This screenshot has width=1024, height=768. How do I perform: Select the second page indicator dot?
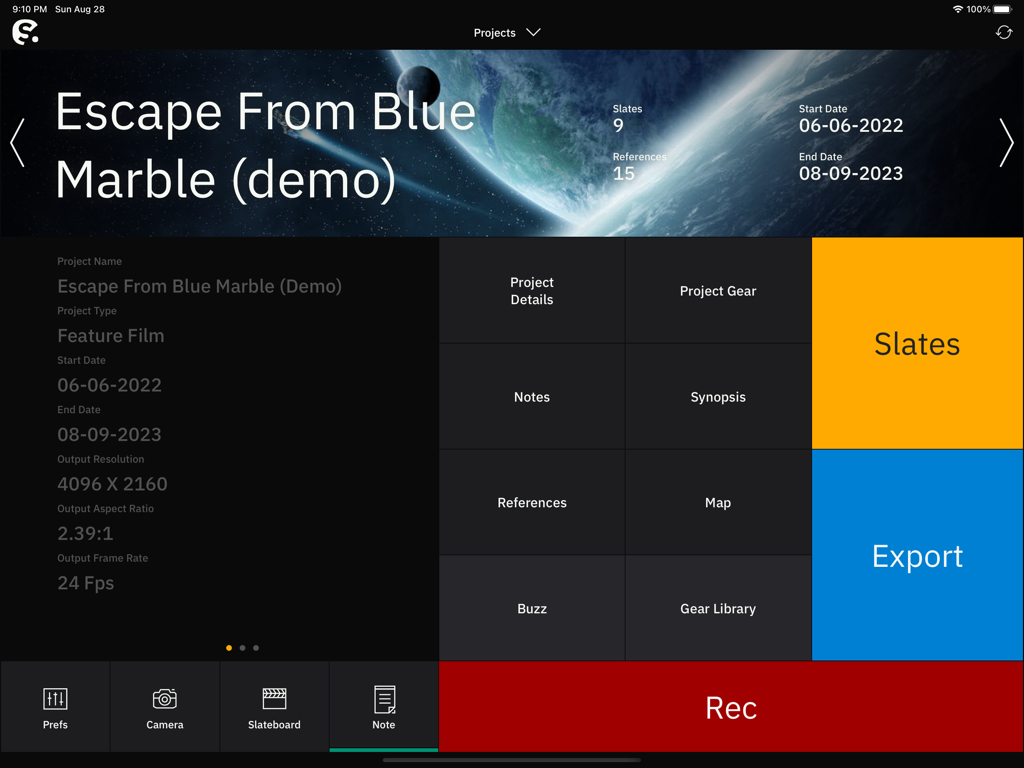(x=242, y=647)
